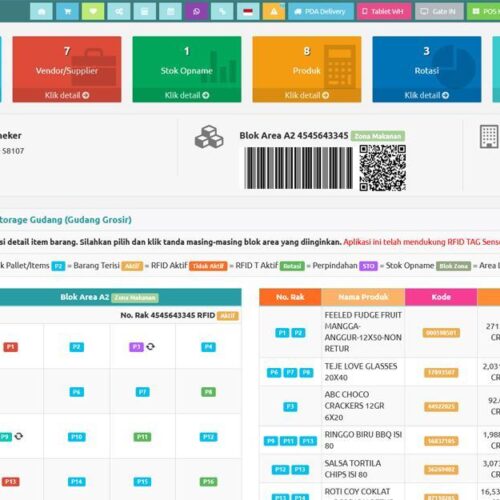Click the red Tidak Aktif legend badge
The height and width of the screenshot is (500, 500).
tap(208, 266)
